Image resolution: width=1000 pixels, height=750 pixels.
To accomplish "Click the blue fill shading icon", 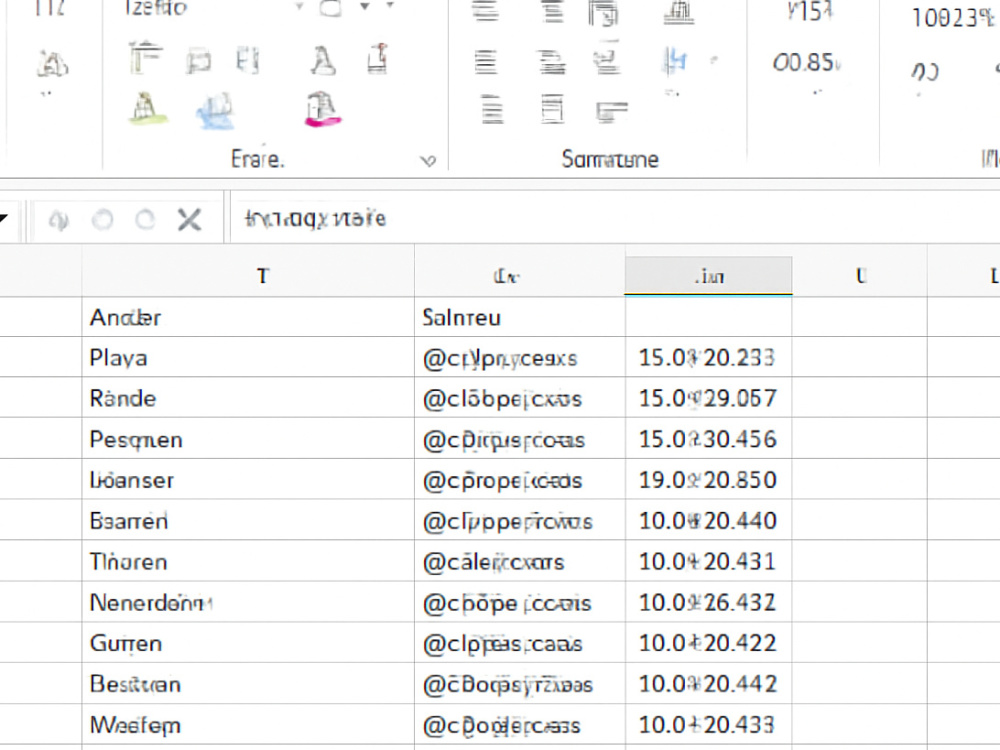I will point(215,110).
